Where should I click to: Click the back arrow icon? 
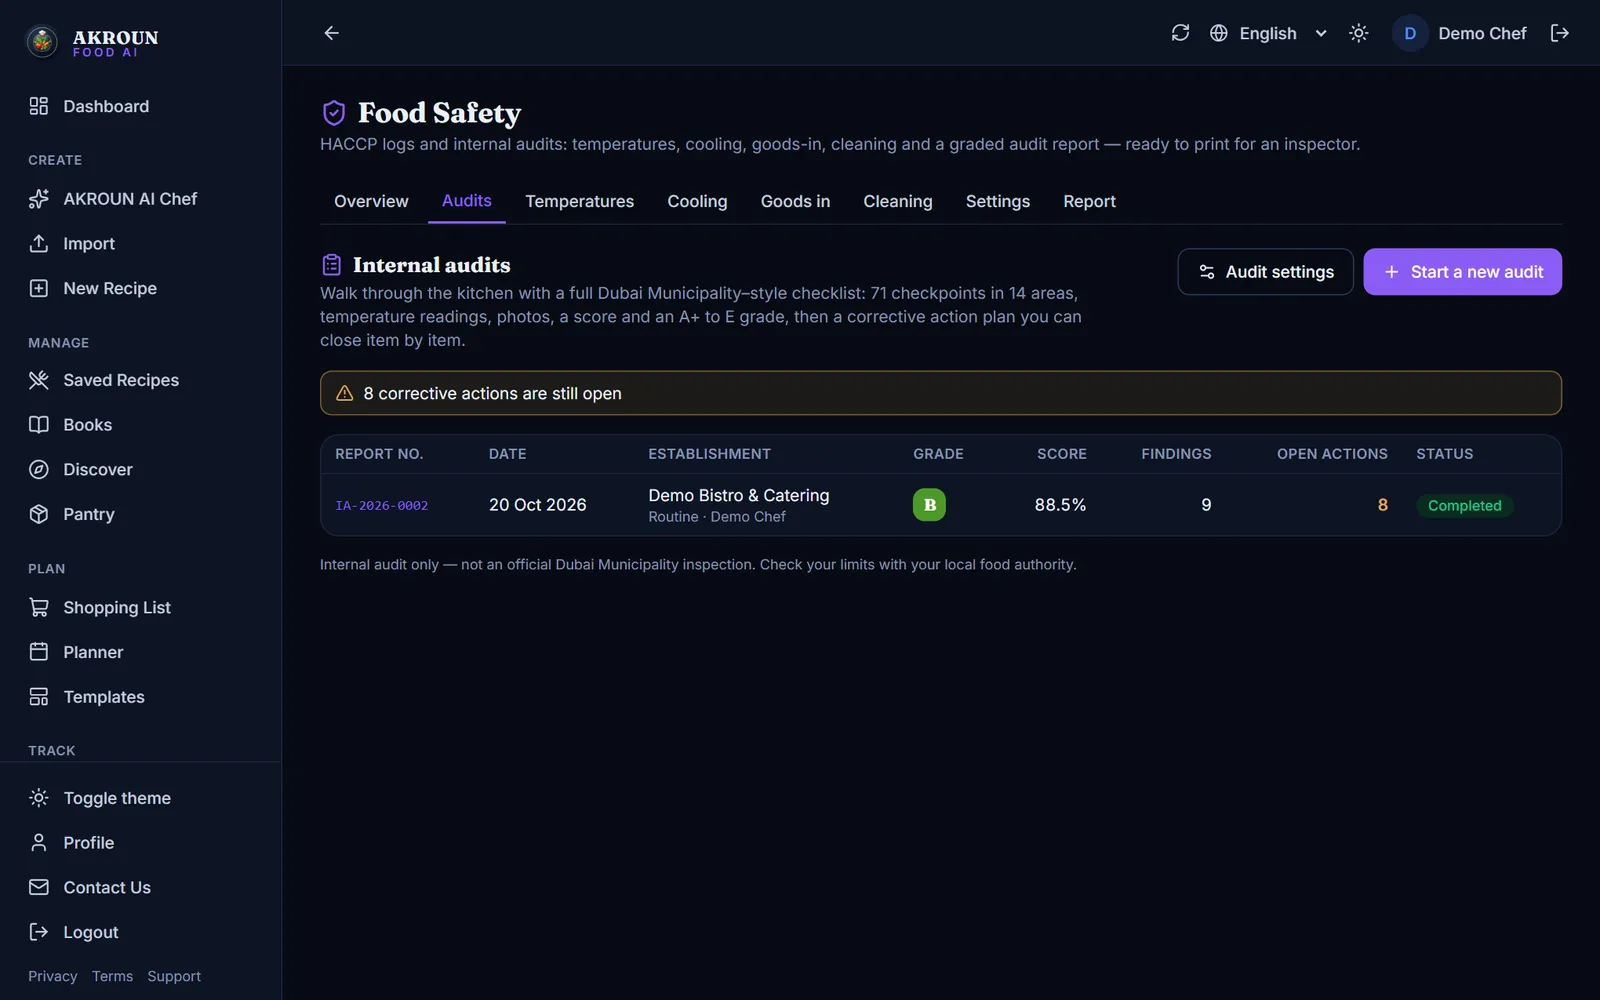[331, 33]
